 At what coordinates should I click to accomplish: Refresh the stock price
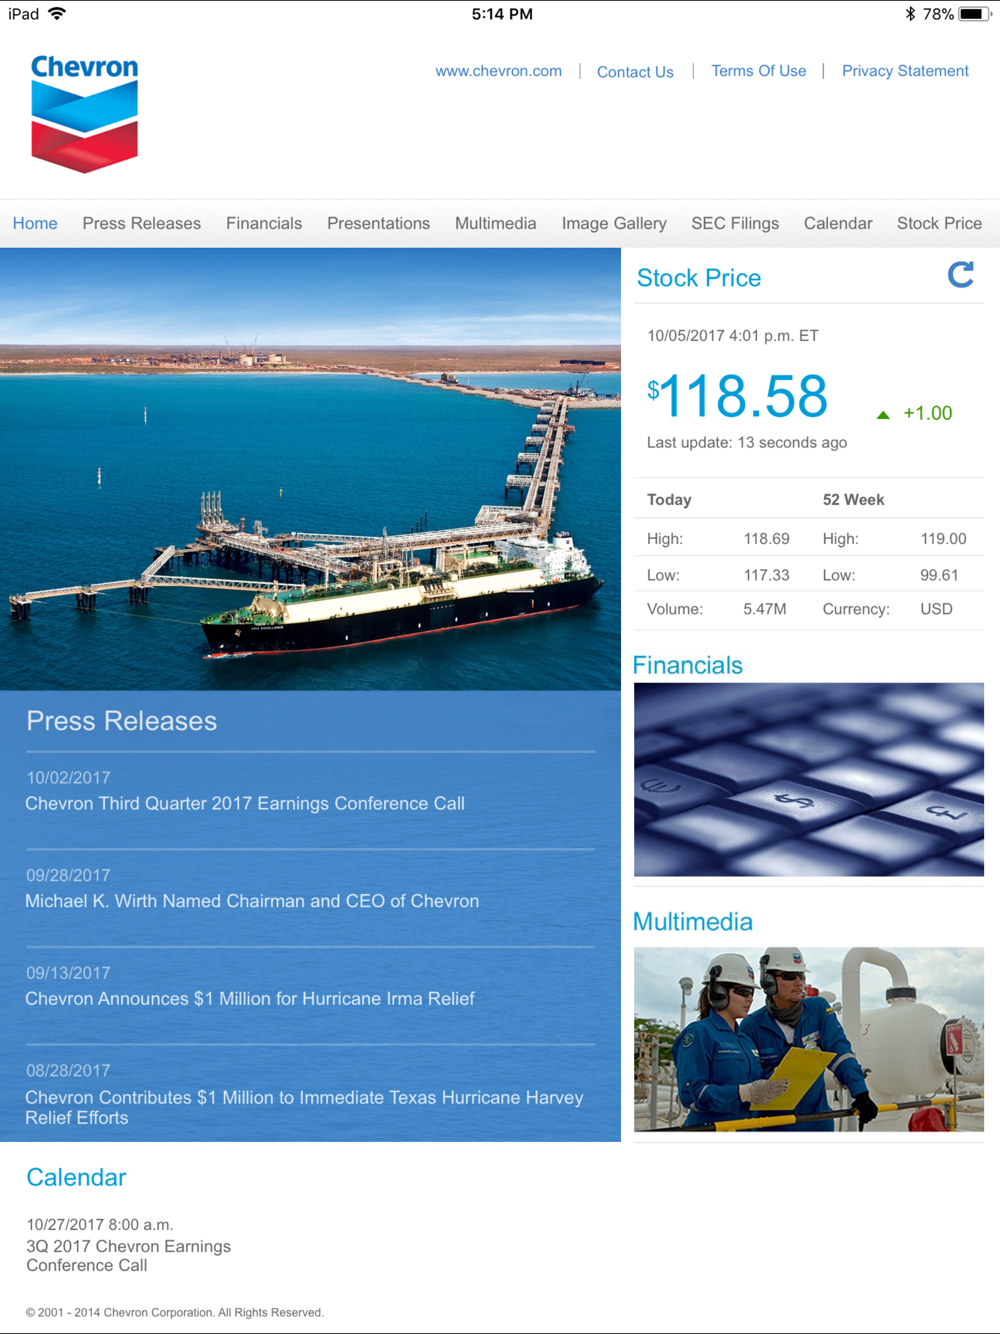tap(960, 275)
